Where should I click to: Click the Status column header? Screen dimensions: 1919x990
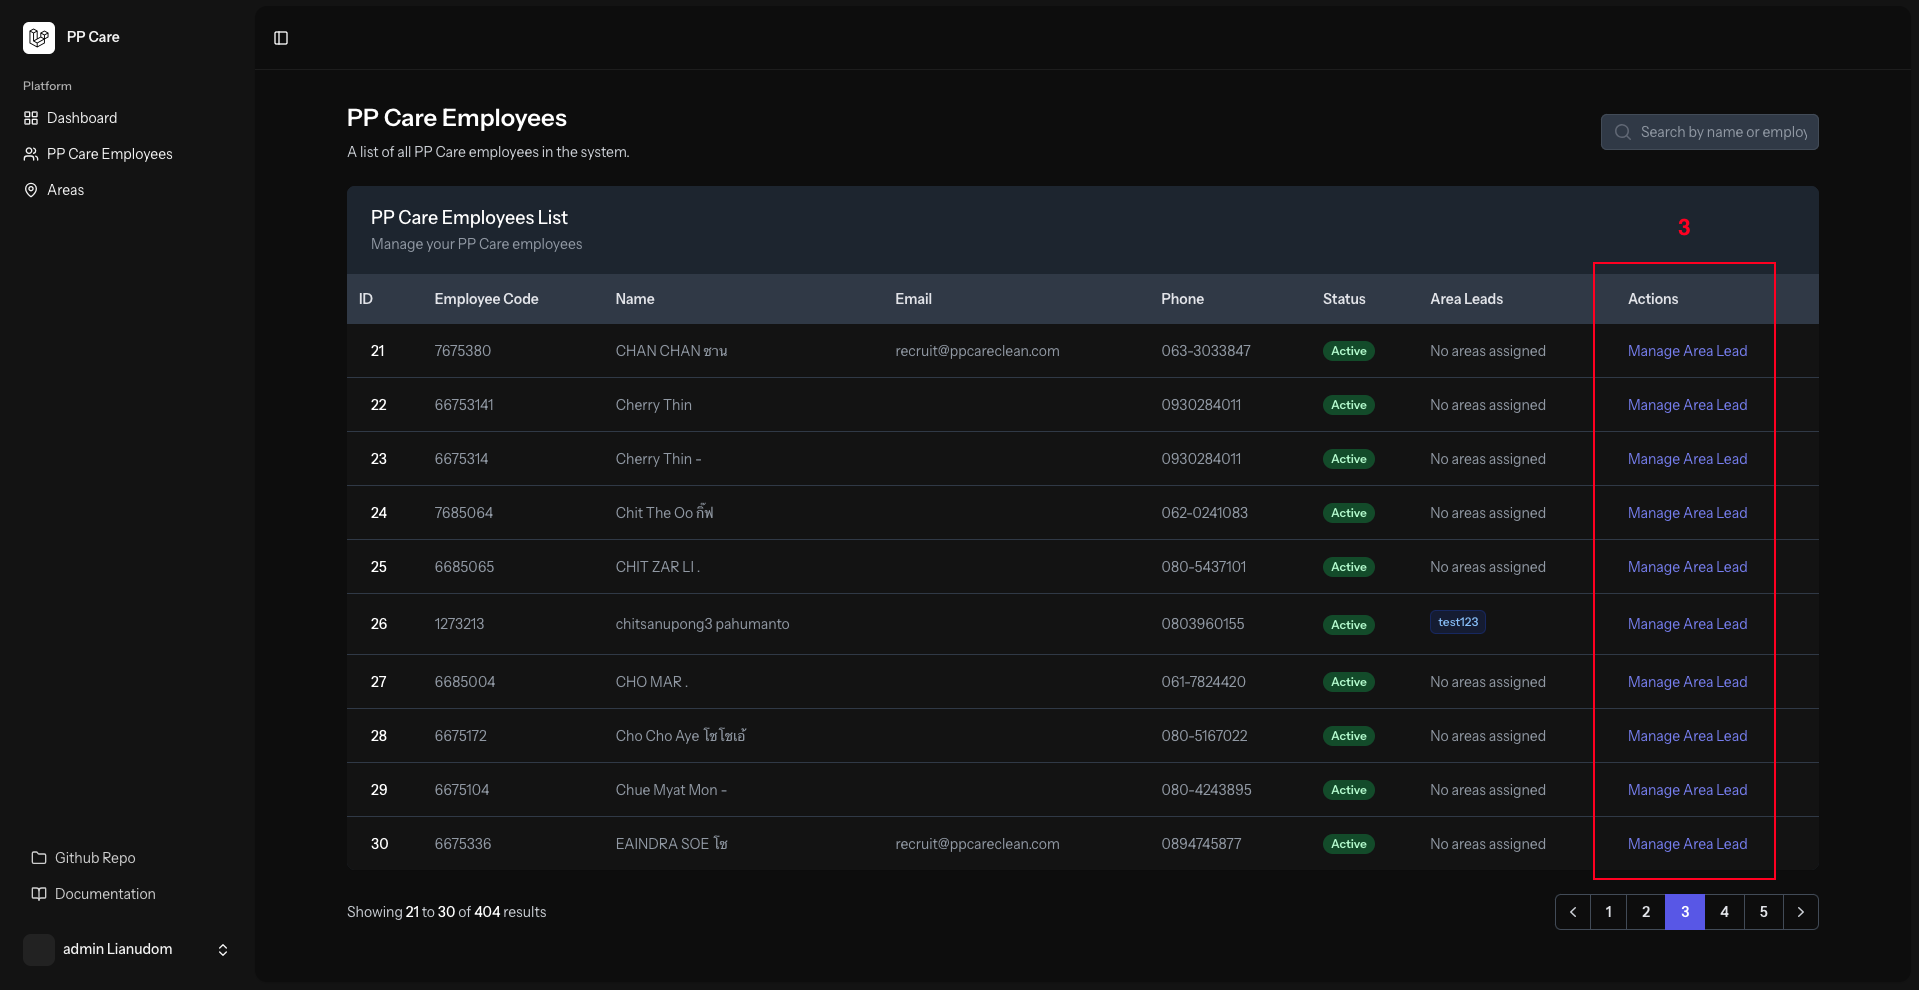[1343, 299]
